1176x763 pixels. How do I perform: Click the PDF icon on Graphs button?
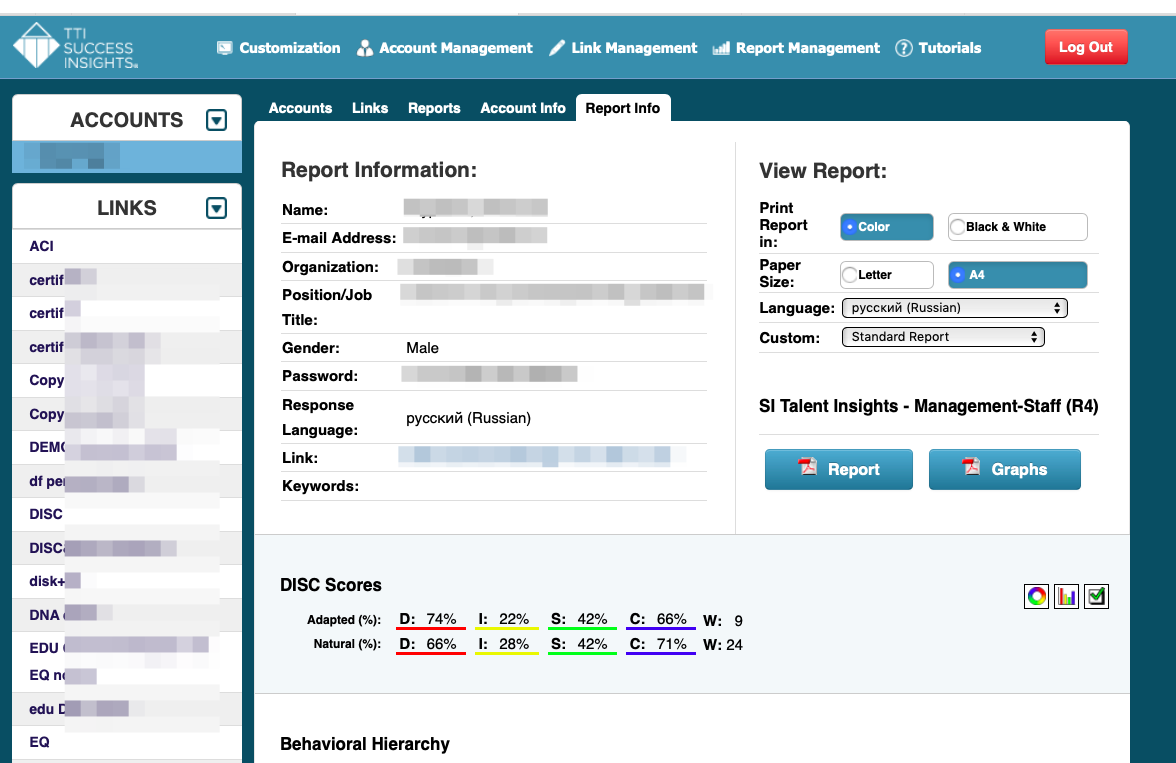pos(971,467)
